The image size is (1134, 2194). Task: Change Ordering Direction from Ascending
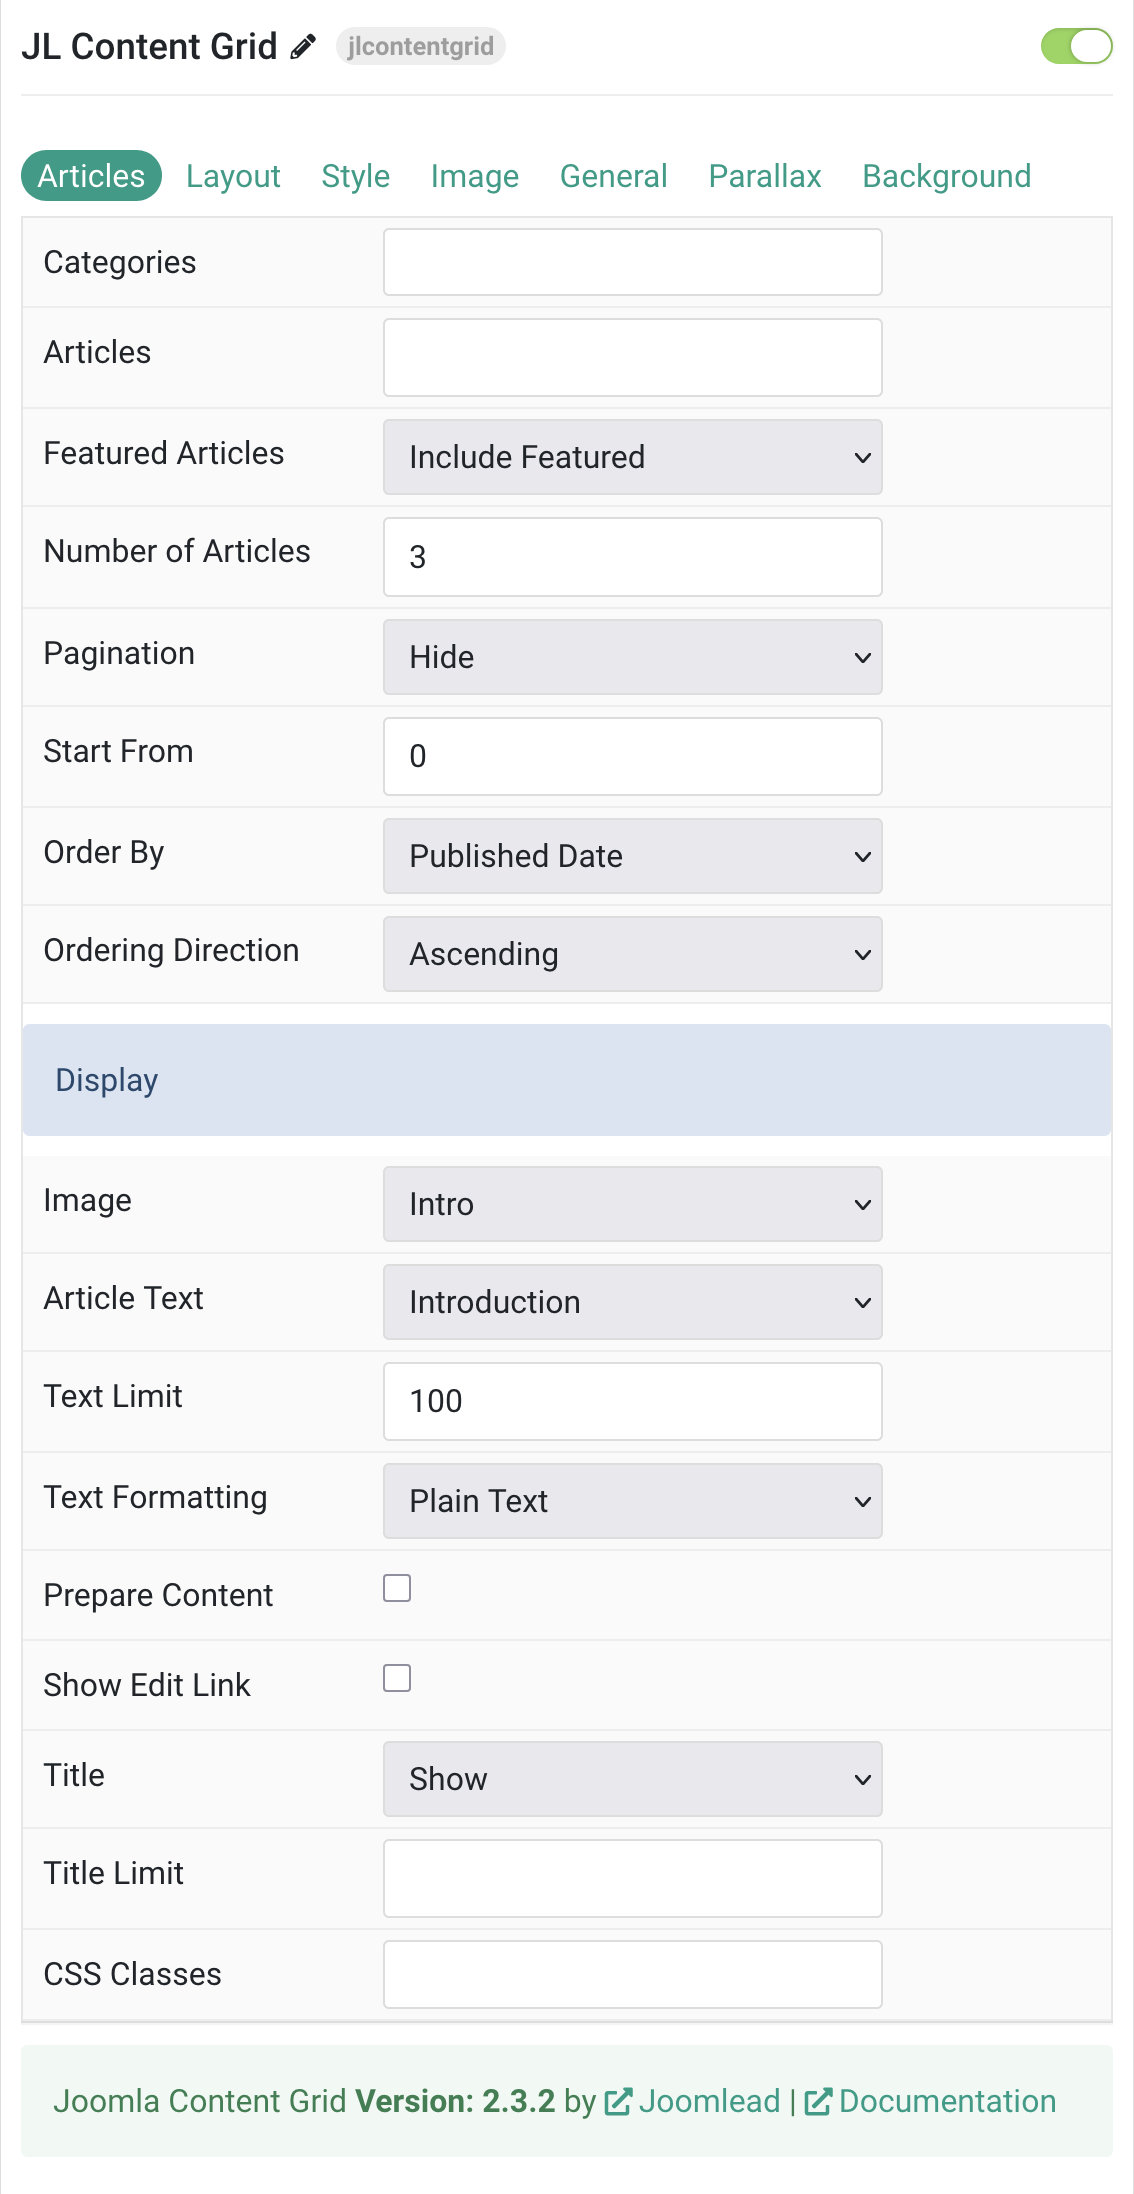(x=633, y=954)
